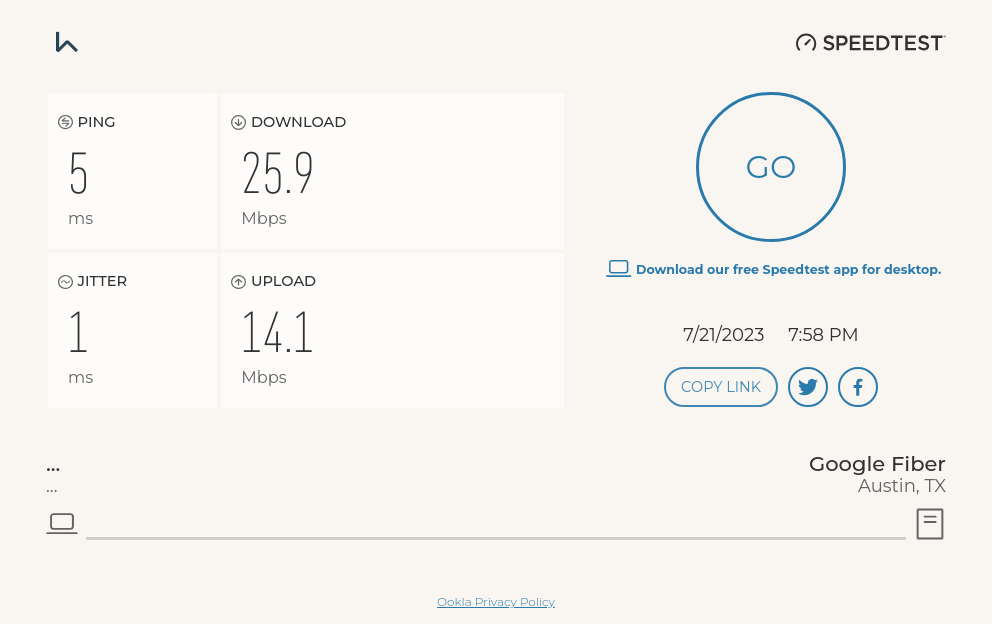Share result via the Twitter icon
The width and height of the screenshot is (992, 624).
click(808, 387)
